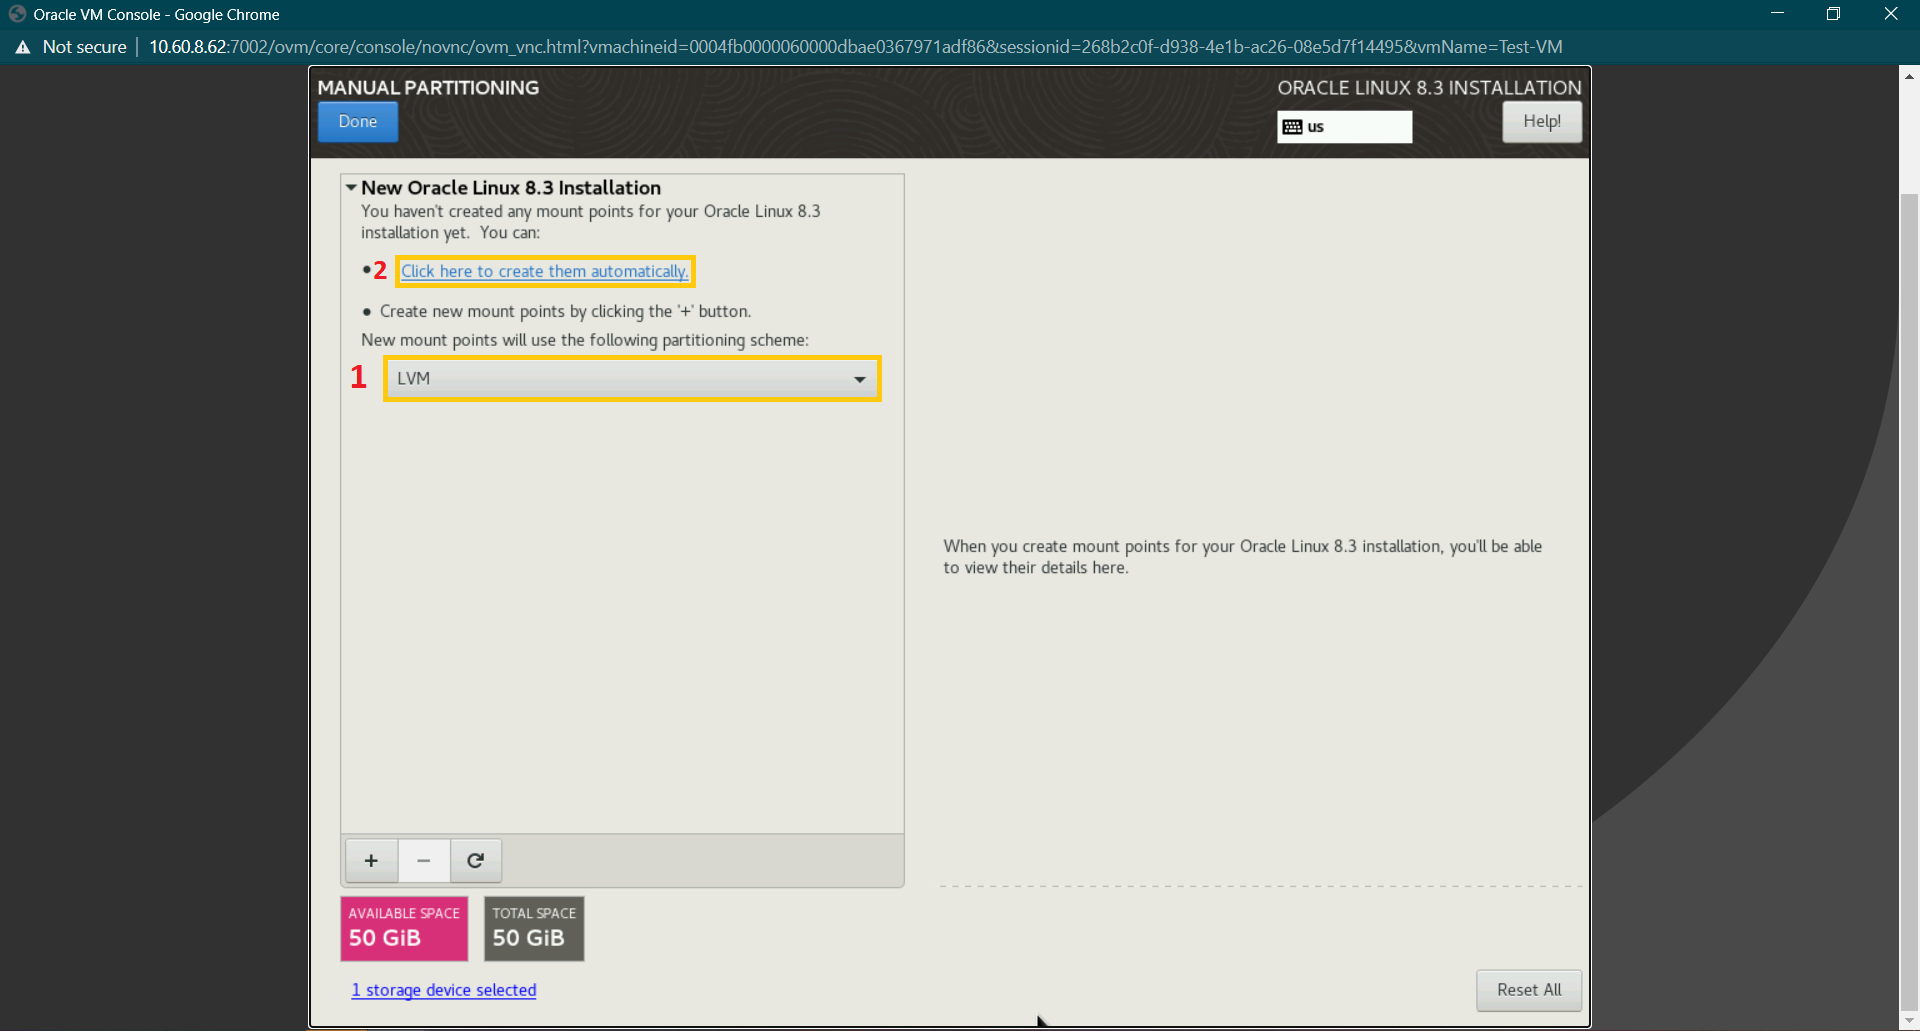Reload storage configuration from disk icon
1920x1031 pixels.
coord(476,861)
